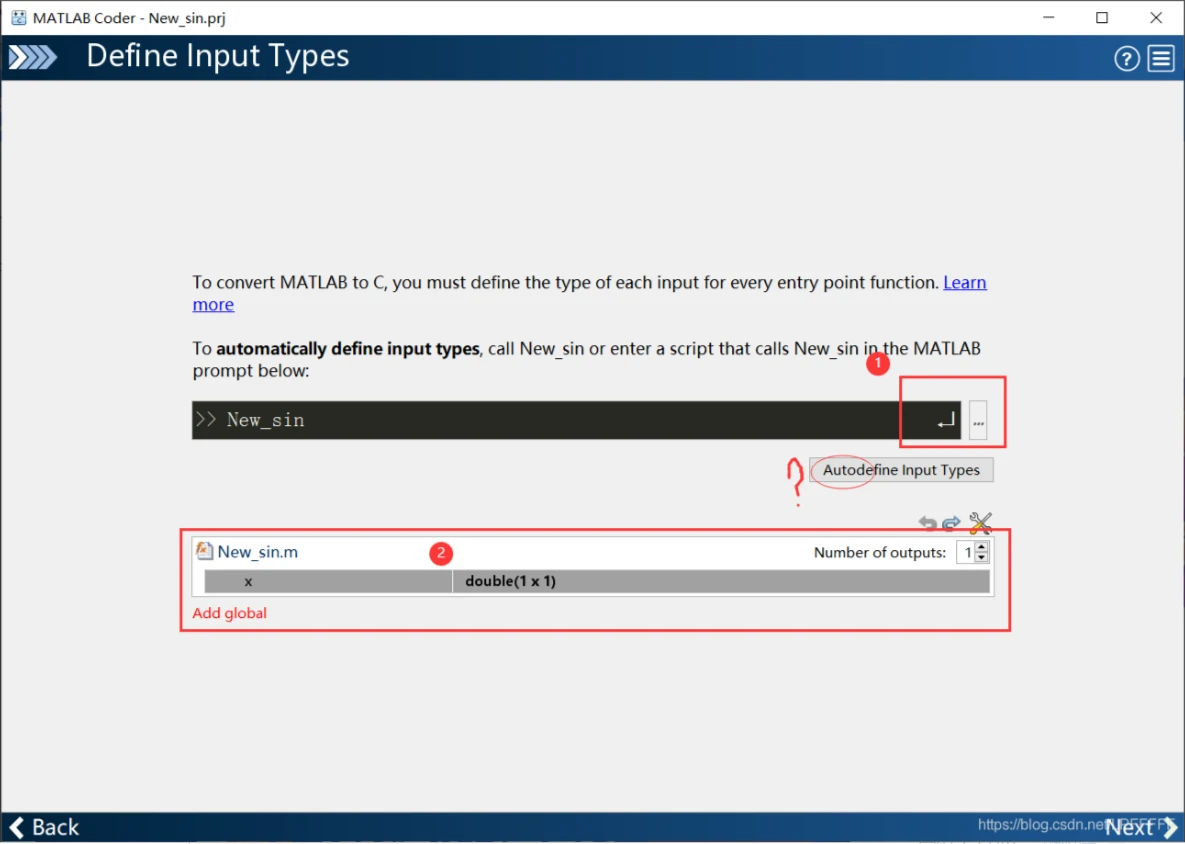Click the workflow chevrons icon beside title
Viewport: 1185px width, 844px height.
(x=32, y=57)
